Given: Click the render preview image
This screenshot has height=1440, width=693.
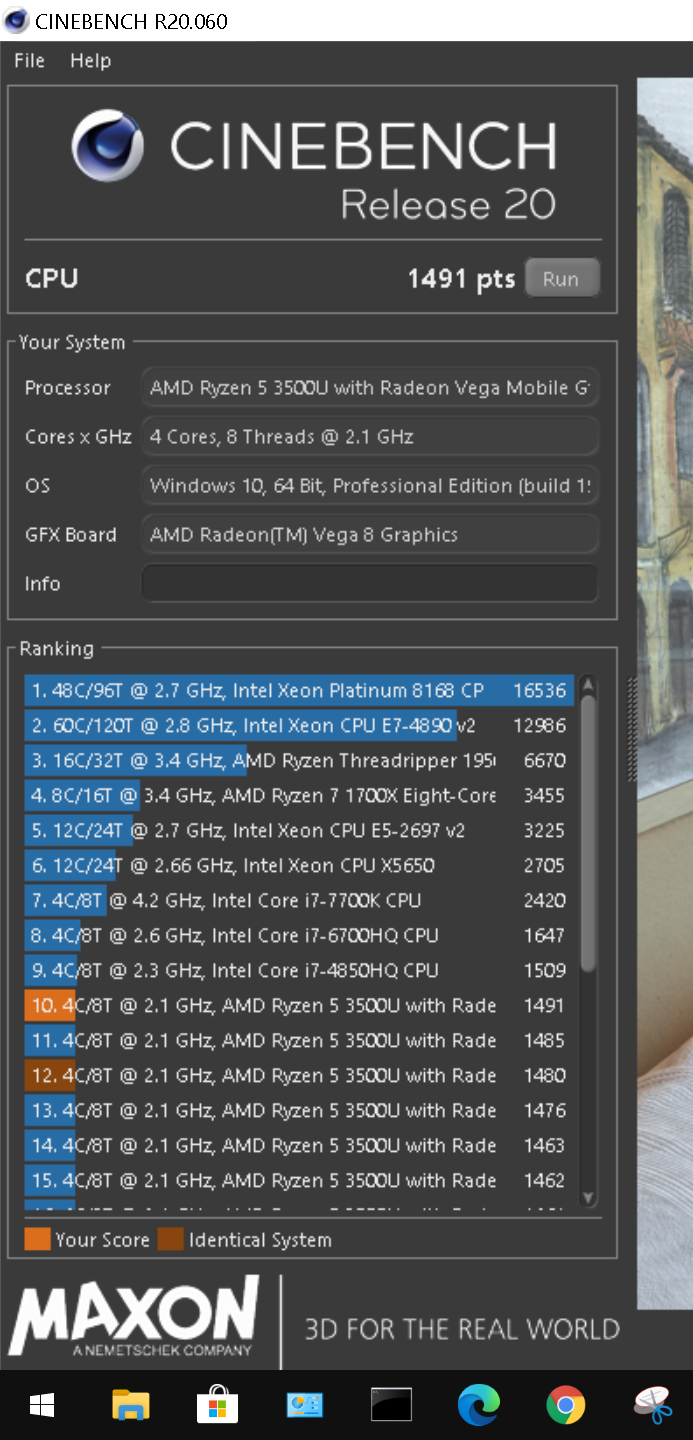Looking at the screenshot, I should tap(665, 693).
